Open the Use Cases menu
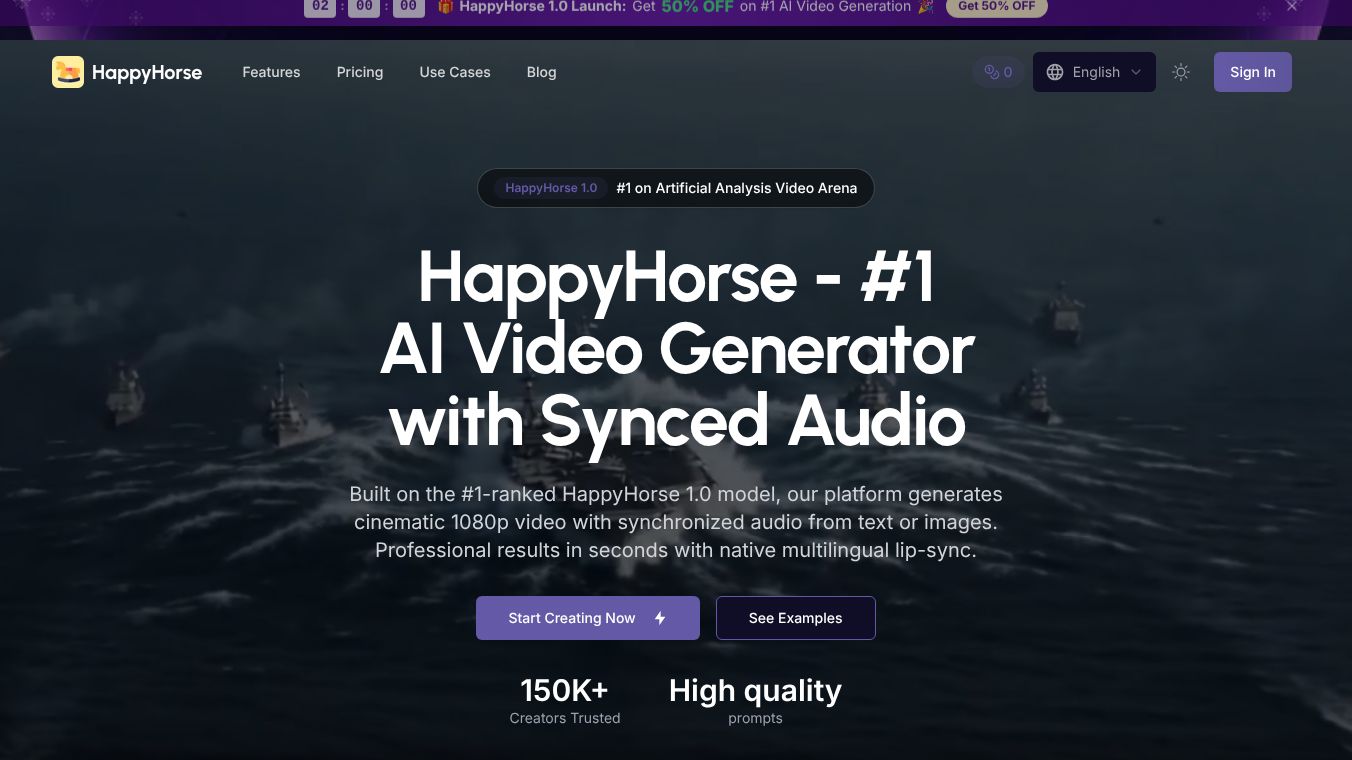Viewport: 1352px width, 760px height. tap(455, 72)
